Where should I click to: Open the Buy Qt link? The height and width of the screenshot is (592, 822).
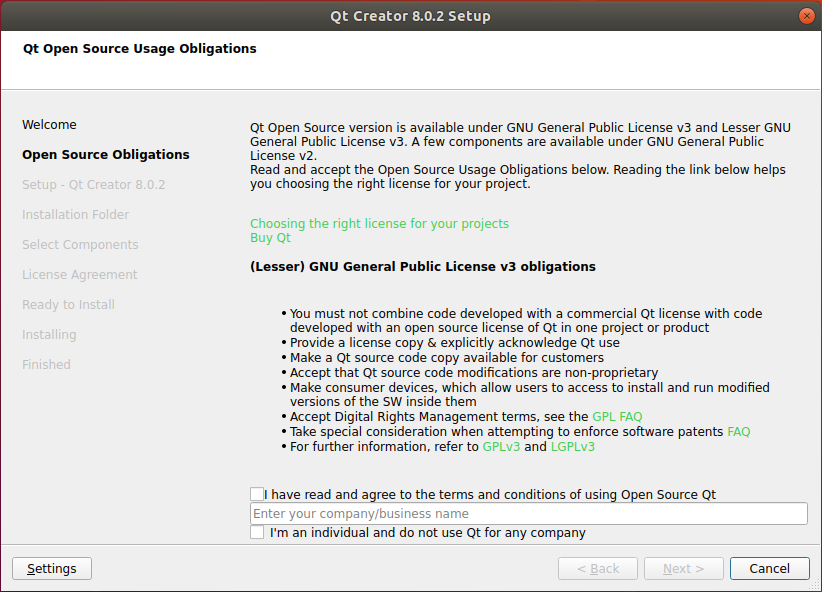tap(270, 238)
